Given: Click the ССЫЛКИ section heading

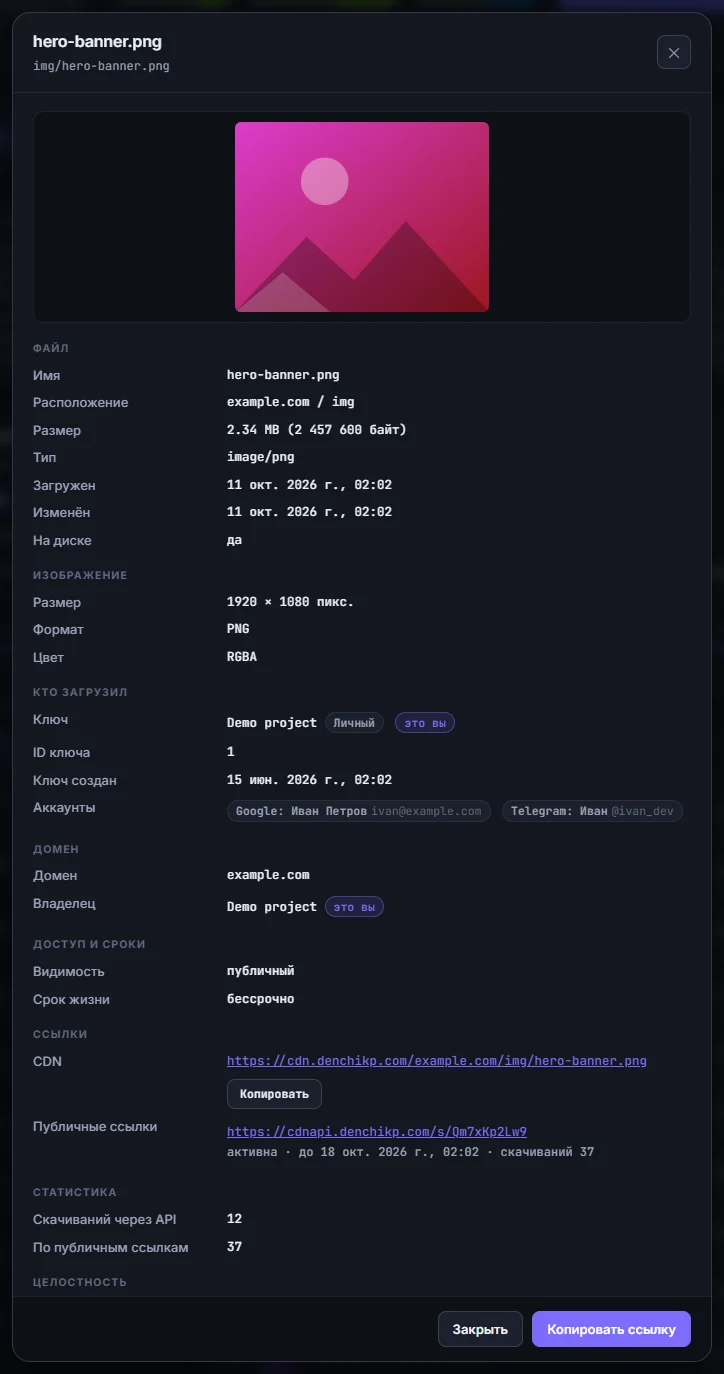Looking at the screenshot, I should 60,1034.
